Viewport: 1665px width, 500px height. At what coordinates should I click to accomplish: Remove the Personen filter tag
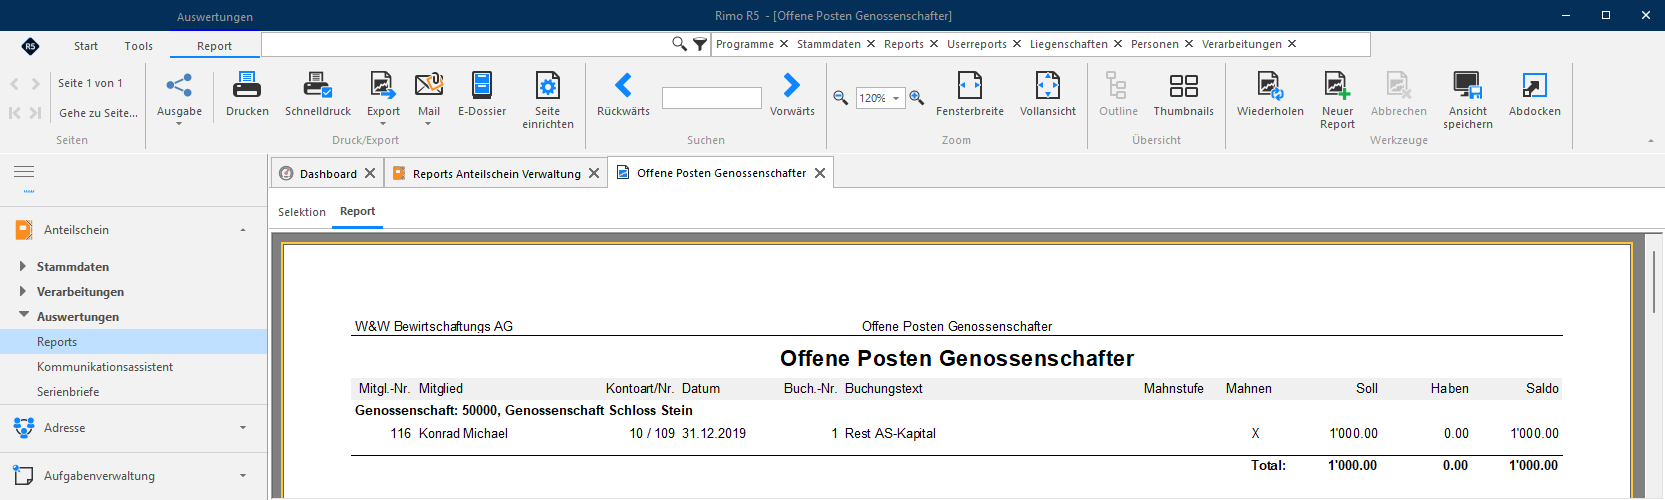point(1189,44)
